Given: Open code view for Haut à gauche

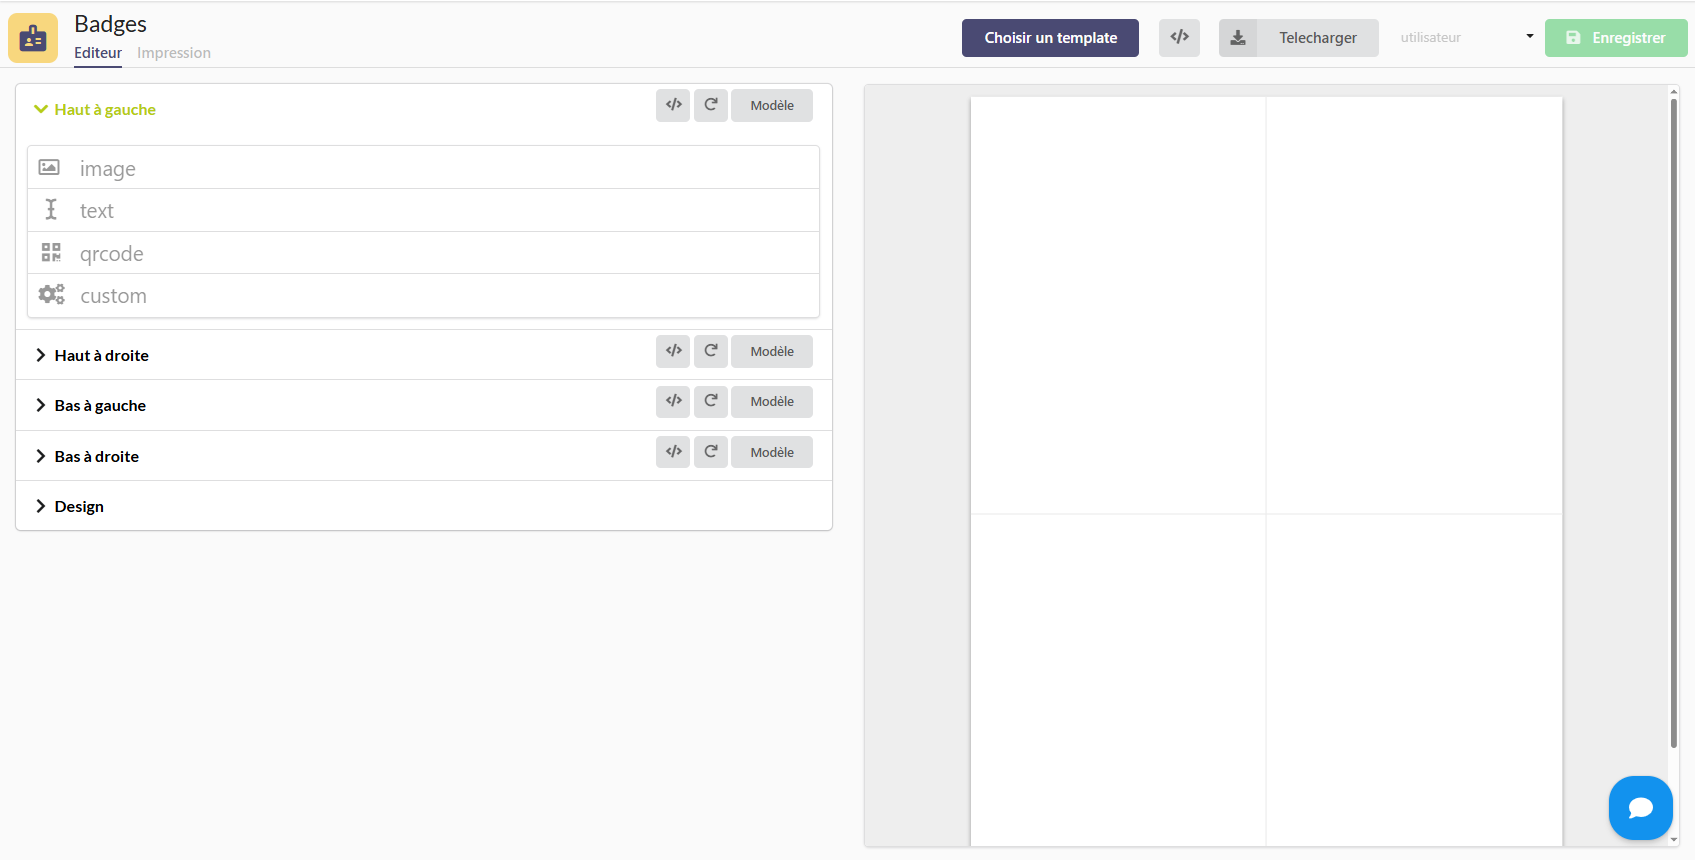Looking at the screenshot, I should [673, 105].
